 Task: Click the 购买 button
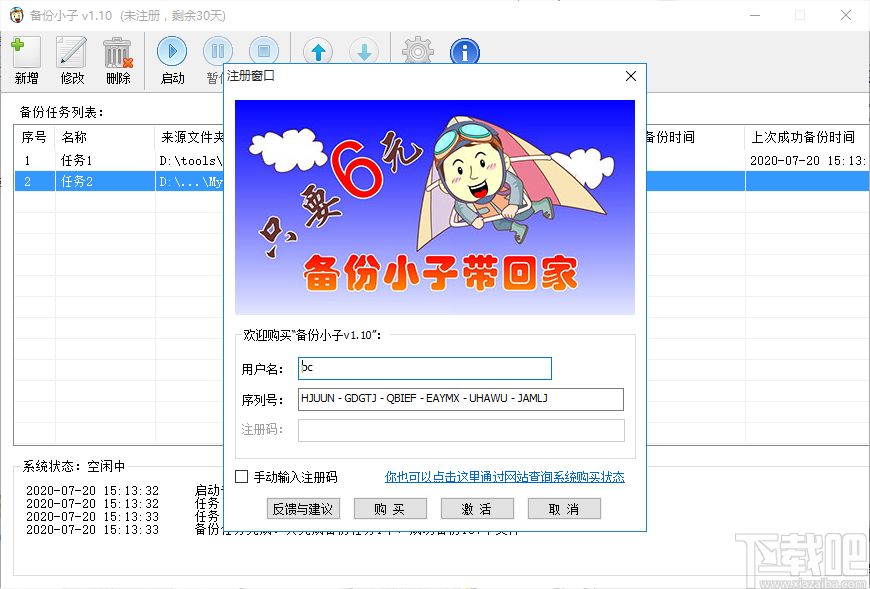point(390,508)
